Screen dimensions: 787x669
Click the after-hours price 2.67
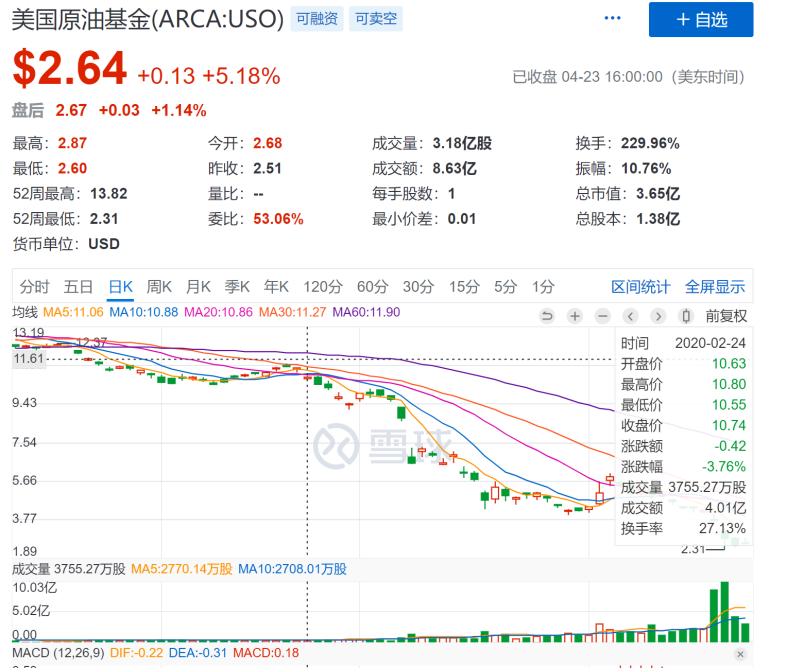[71, 110]
